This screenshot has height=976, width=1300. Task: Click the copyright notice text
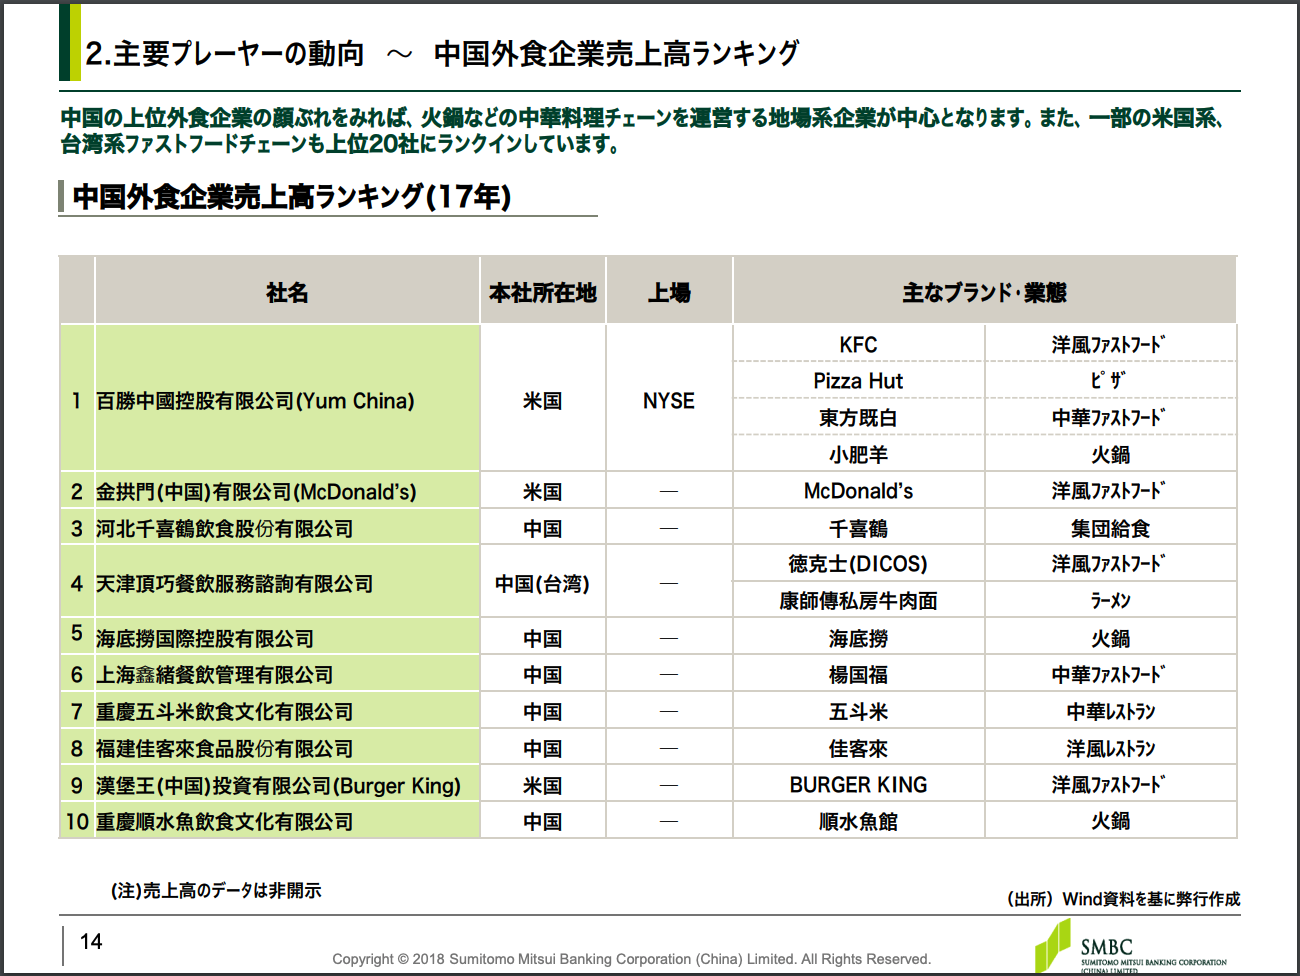(x=631, y=959)
